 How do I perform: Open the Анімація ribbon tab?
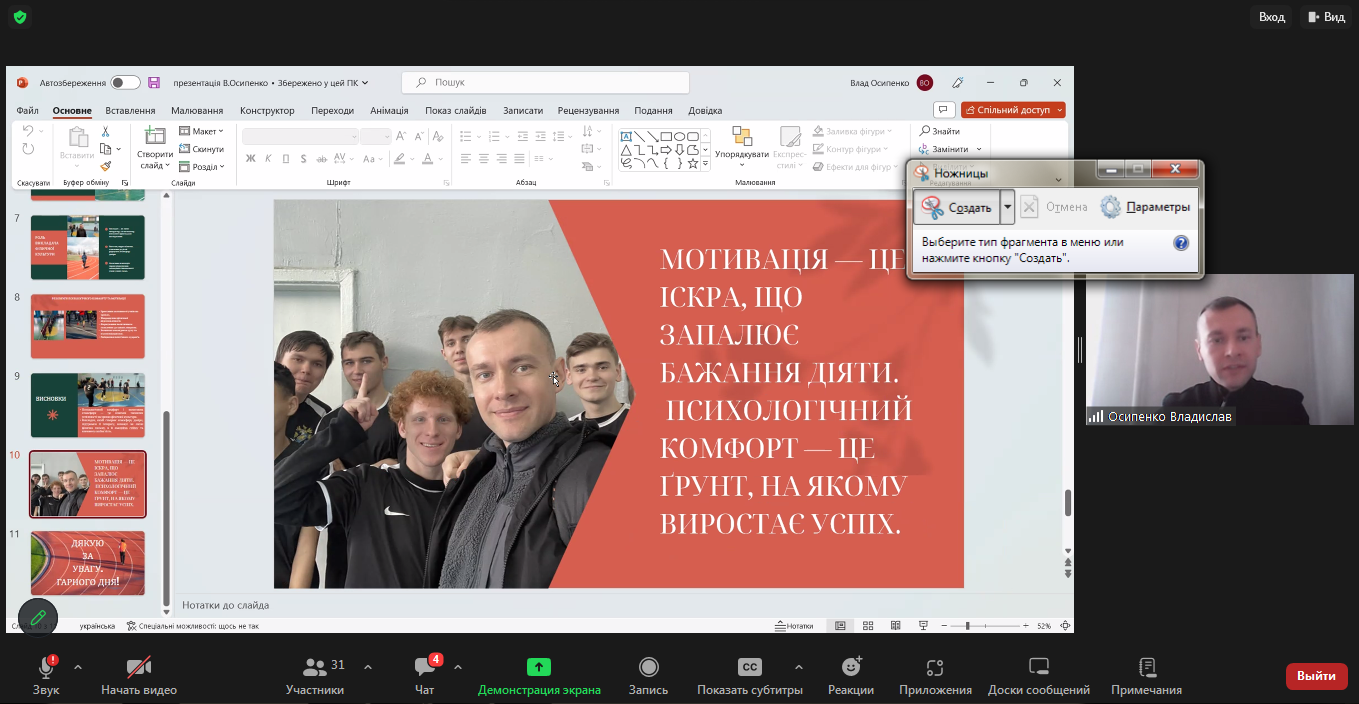tap(389, 111)
